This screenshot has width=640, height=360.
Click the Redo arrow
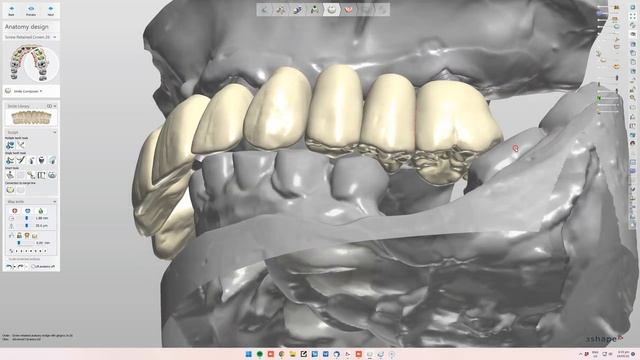pyautogui.click(x=20, y=267)
